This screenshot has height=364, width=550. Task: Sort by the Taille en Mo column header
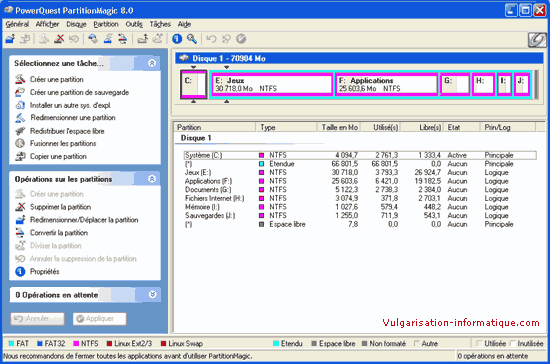coord(339,127)
